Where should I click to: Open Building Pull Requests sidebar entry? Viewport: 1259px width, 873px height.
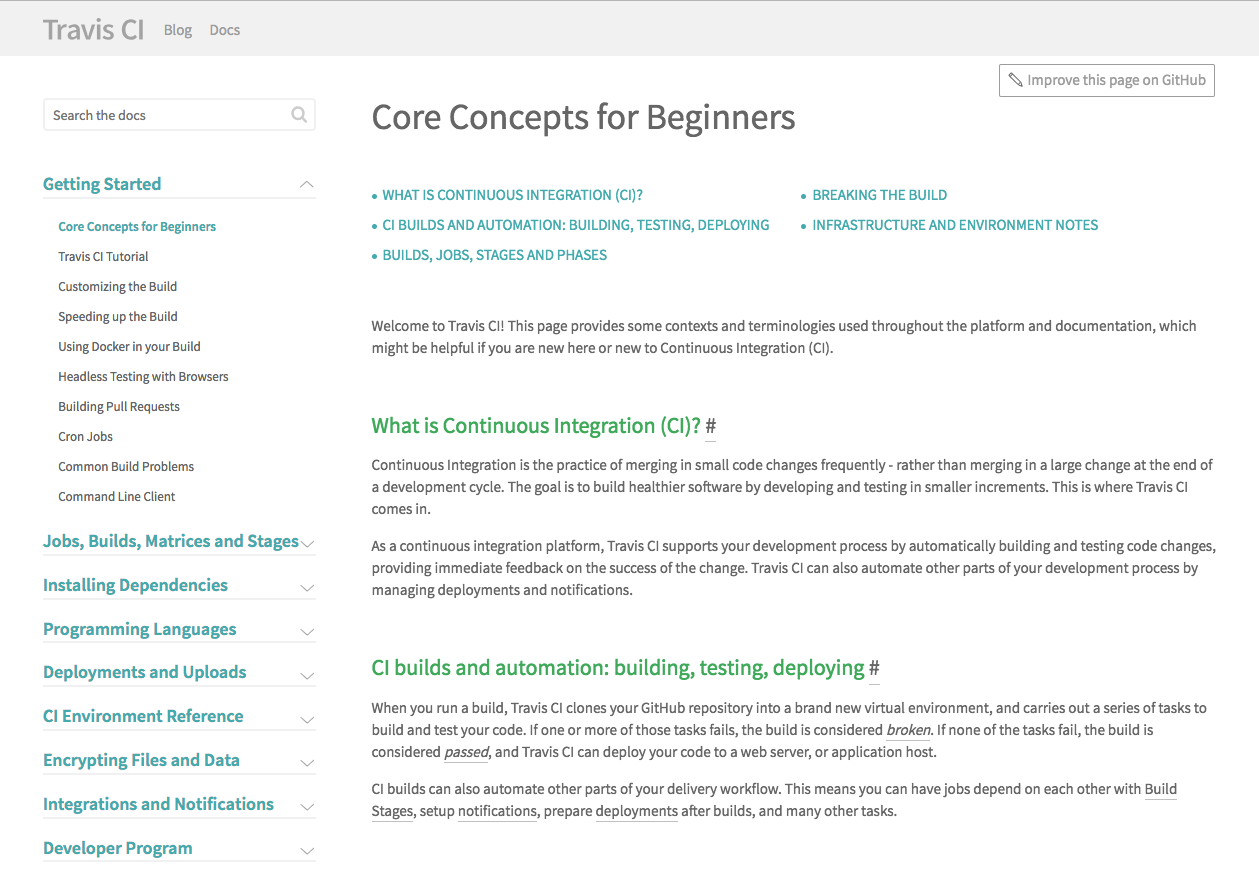tap(119, 406)
